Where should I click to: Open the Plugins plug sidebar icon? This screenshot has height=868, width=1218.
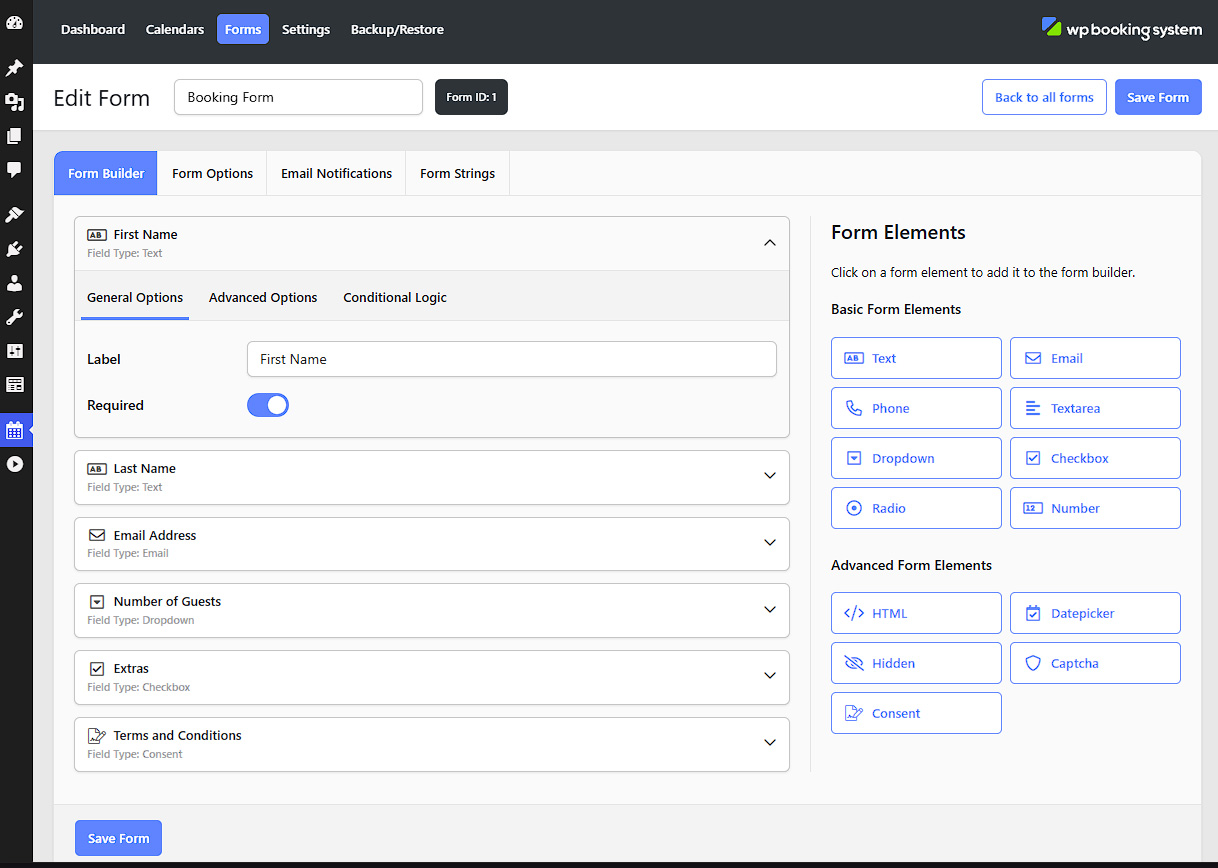(14, 249)
